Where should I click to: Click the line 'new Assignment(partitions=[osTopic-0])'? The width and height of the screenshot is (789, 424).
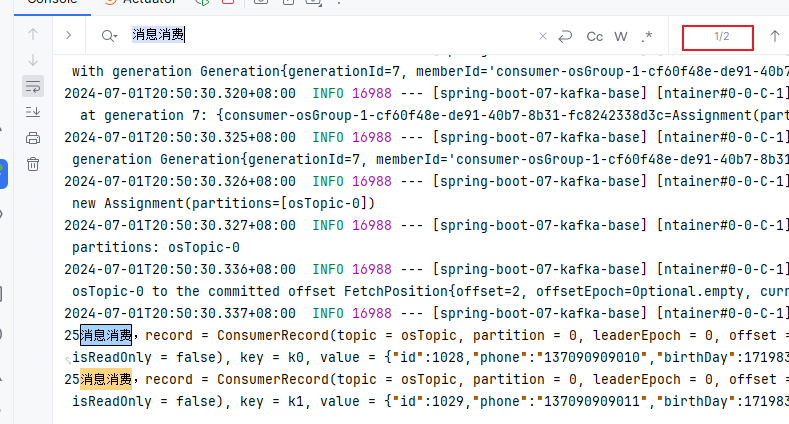click(223, 203)
